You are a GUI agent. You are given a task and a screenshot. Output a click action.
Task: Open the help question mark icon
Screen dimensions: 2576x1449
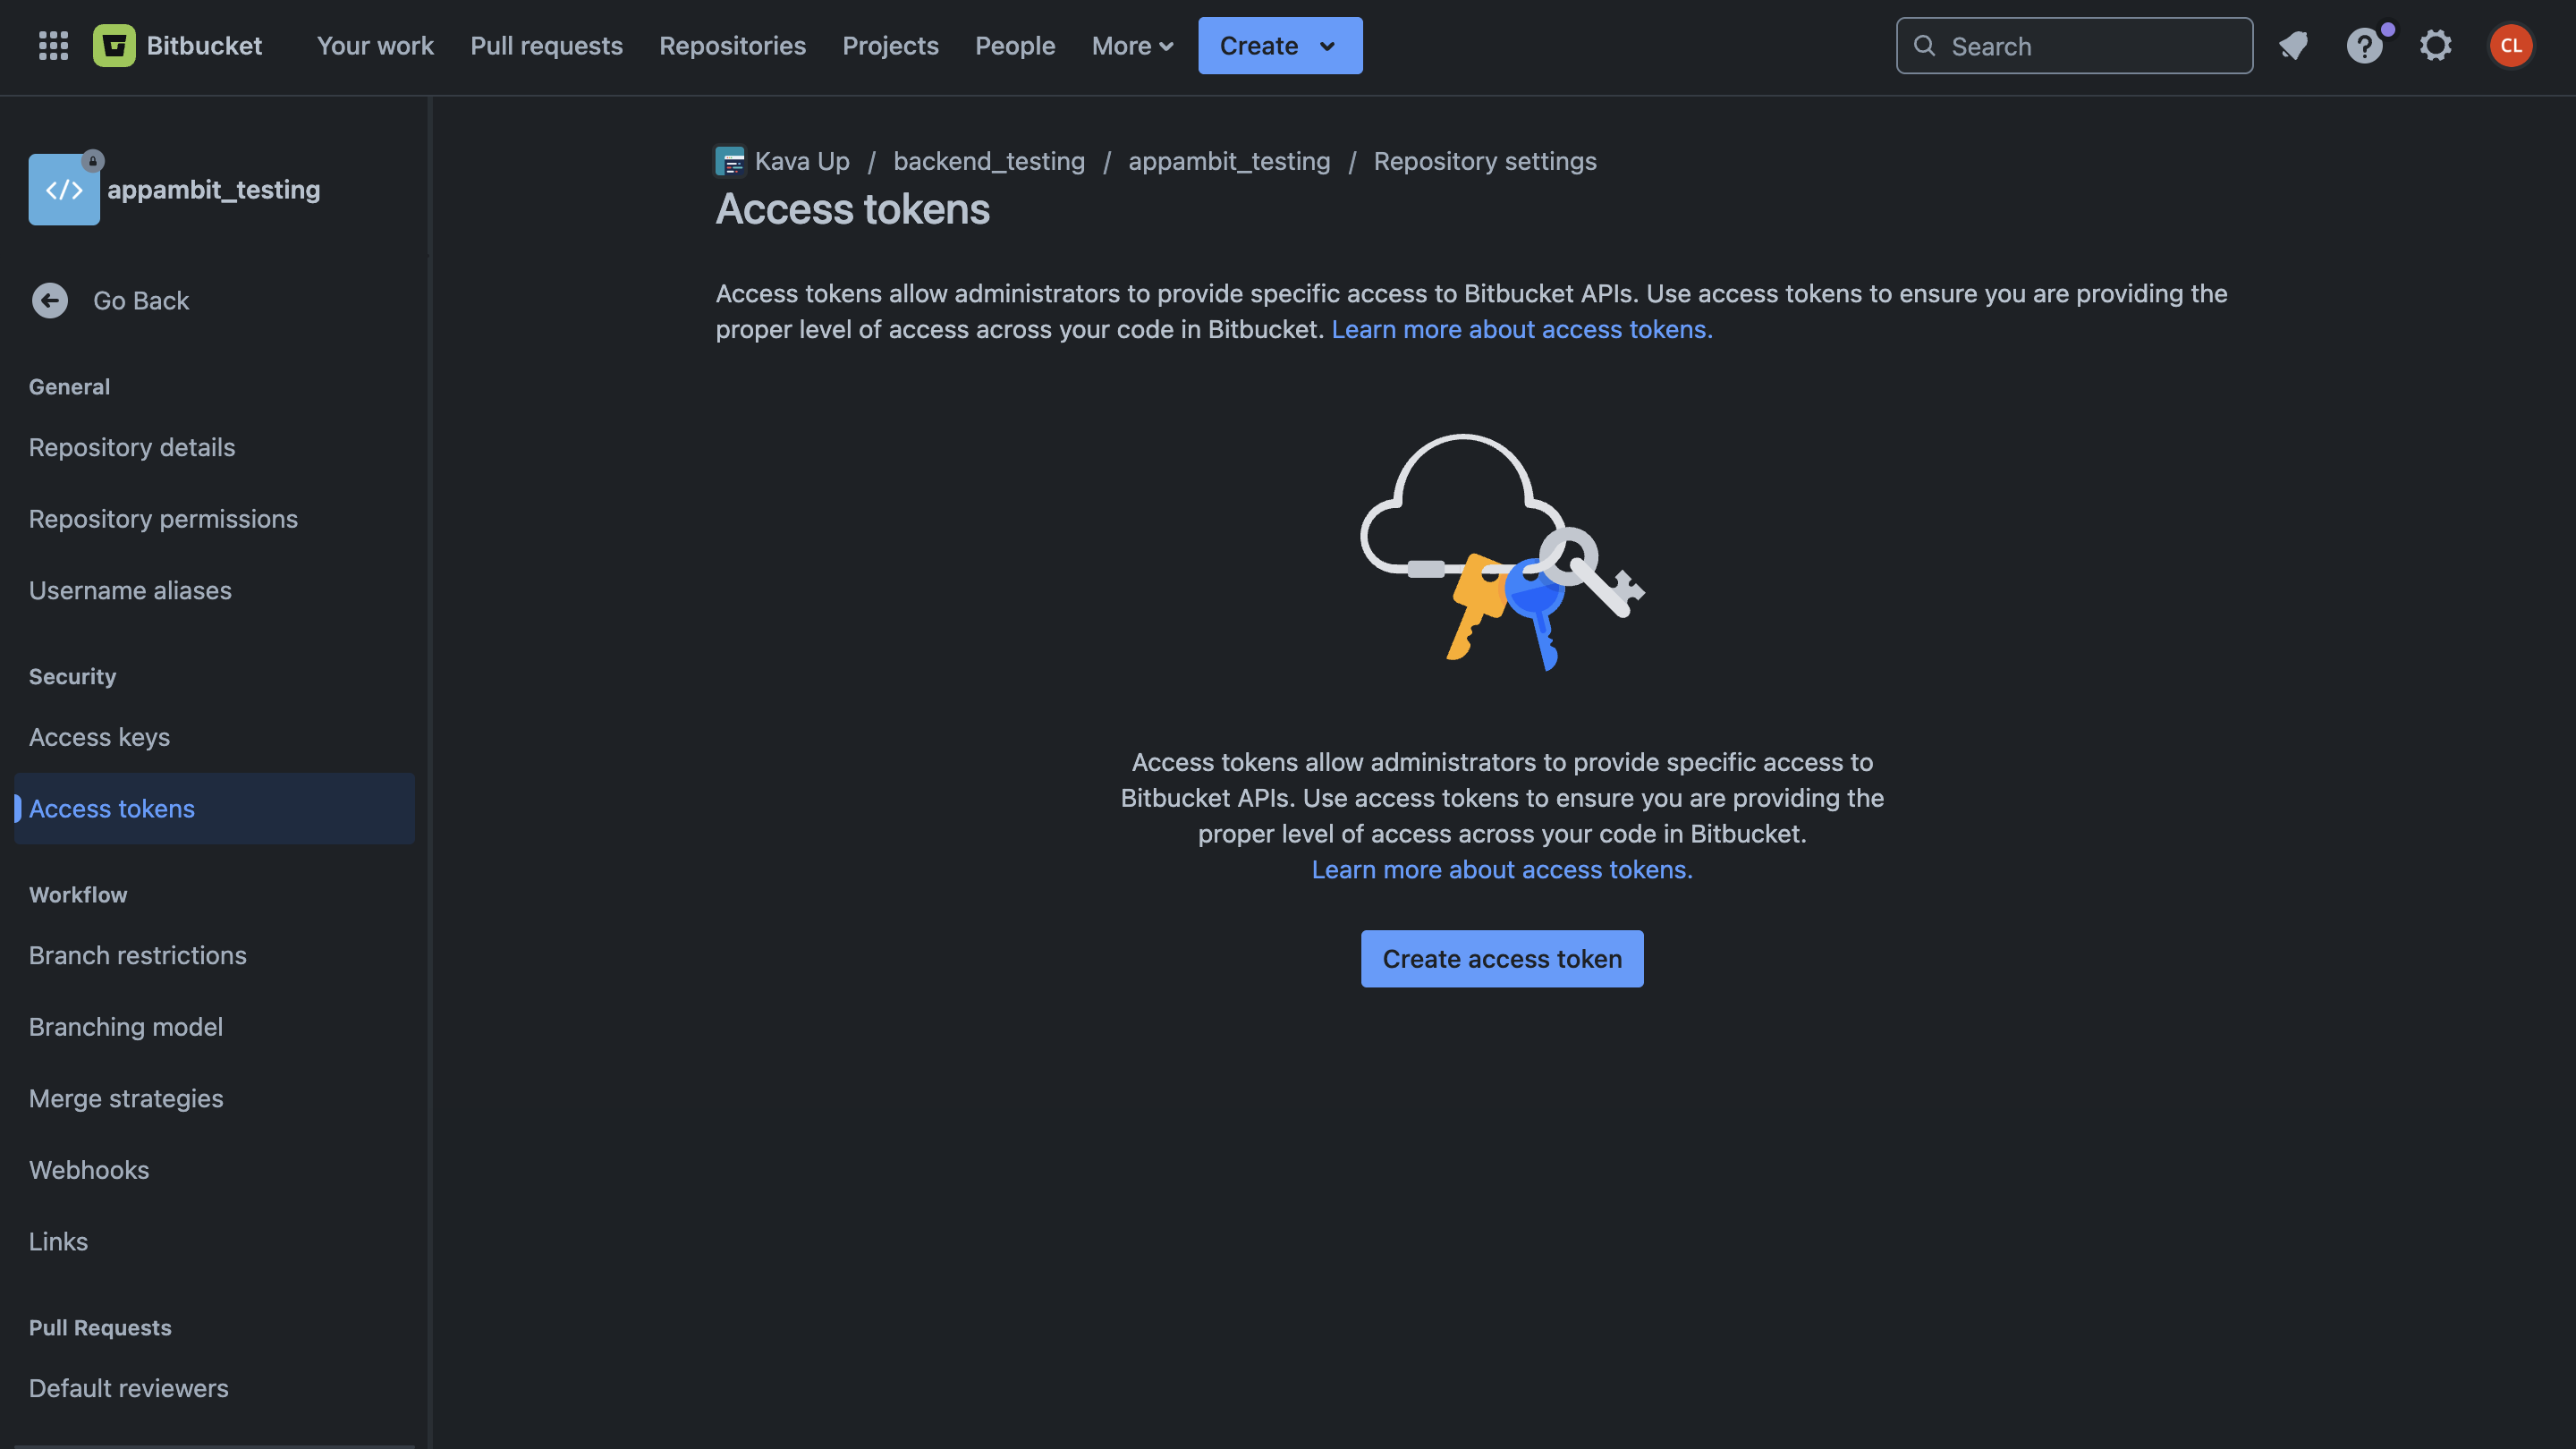(x=2364, y=45)
